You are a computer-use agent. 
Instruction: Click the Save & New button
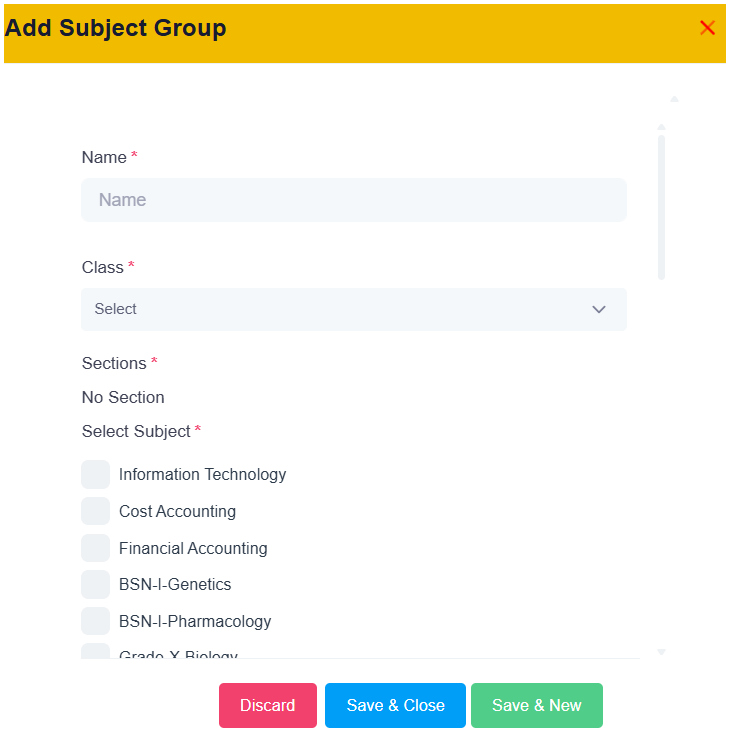click(537, 705)
